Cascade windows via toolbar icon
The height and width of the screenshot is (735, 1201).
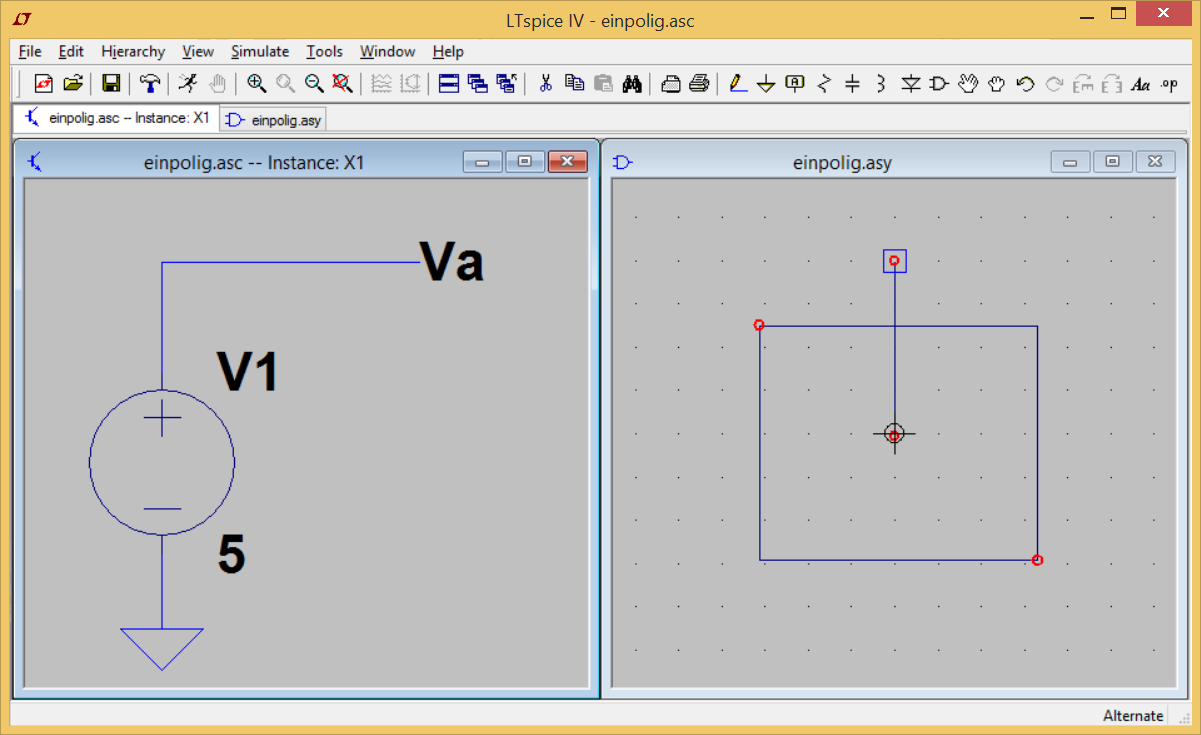tap(478, 84)
